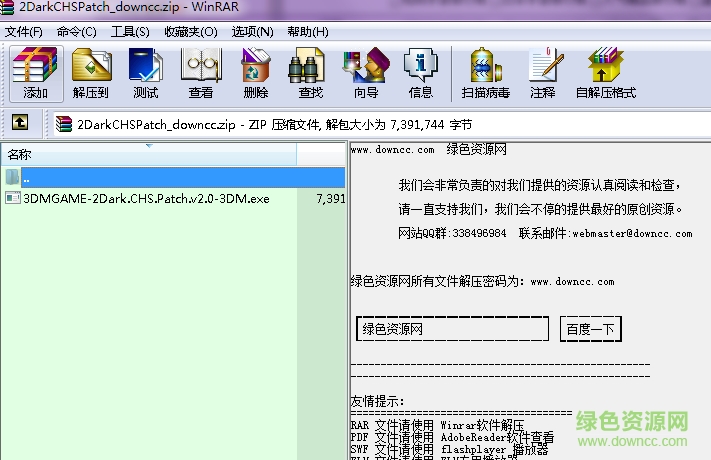Click the 添加 (Add) toolbar icon
The image size is (711, 460).
(35, 73)
